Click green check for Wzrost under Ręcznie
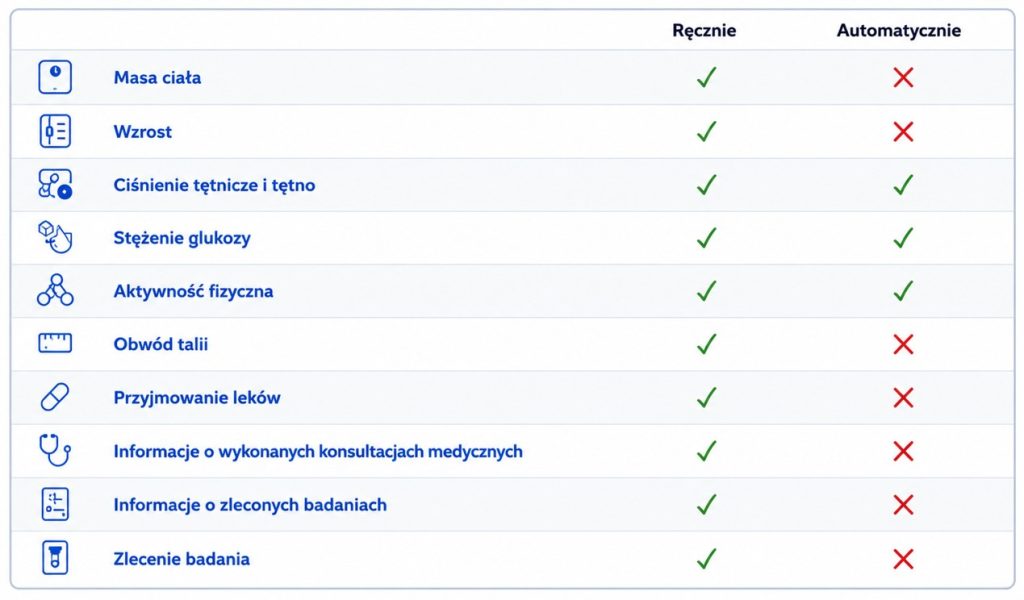1024x600 pixels. [707, 131]
